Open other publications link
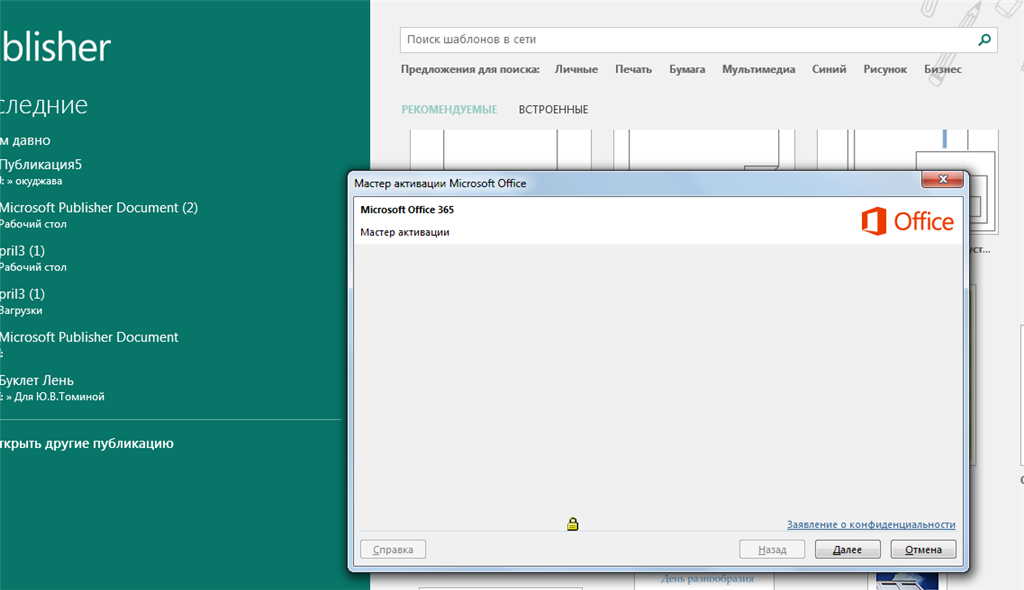This screenshot has width=1024, height=590. (x=87, y=443)
